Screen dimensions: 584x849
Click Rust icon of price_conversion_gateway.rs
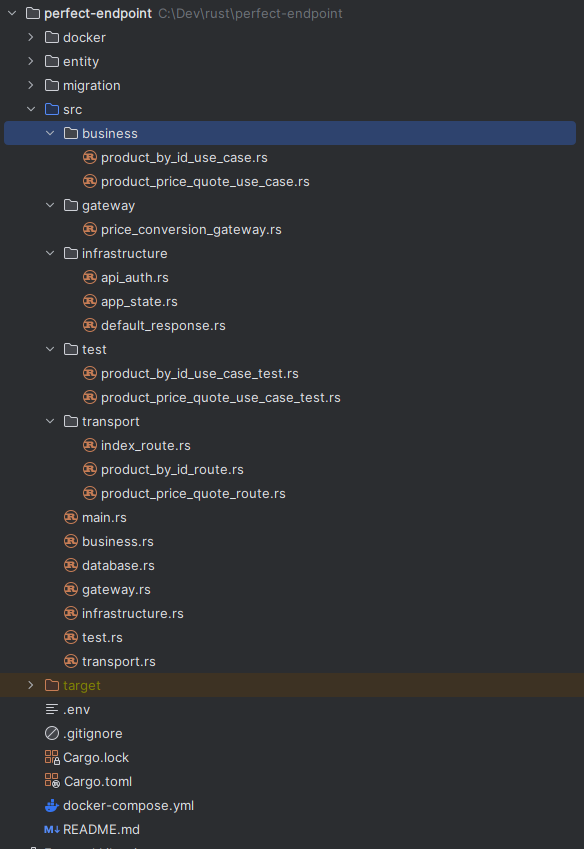click(x=90, y=229)
